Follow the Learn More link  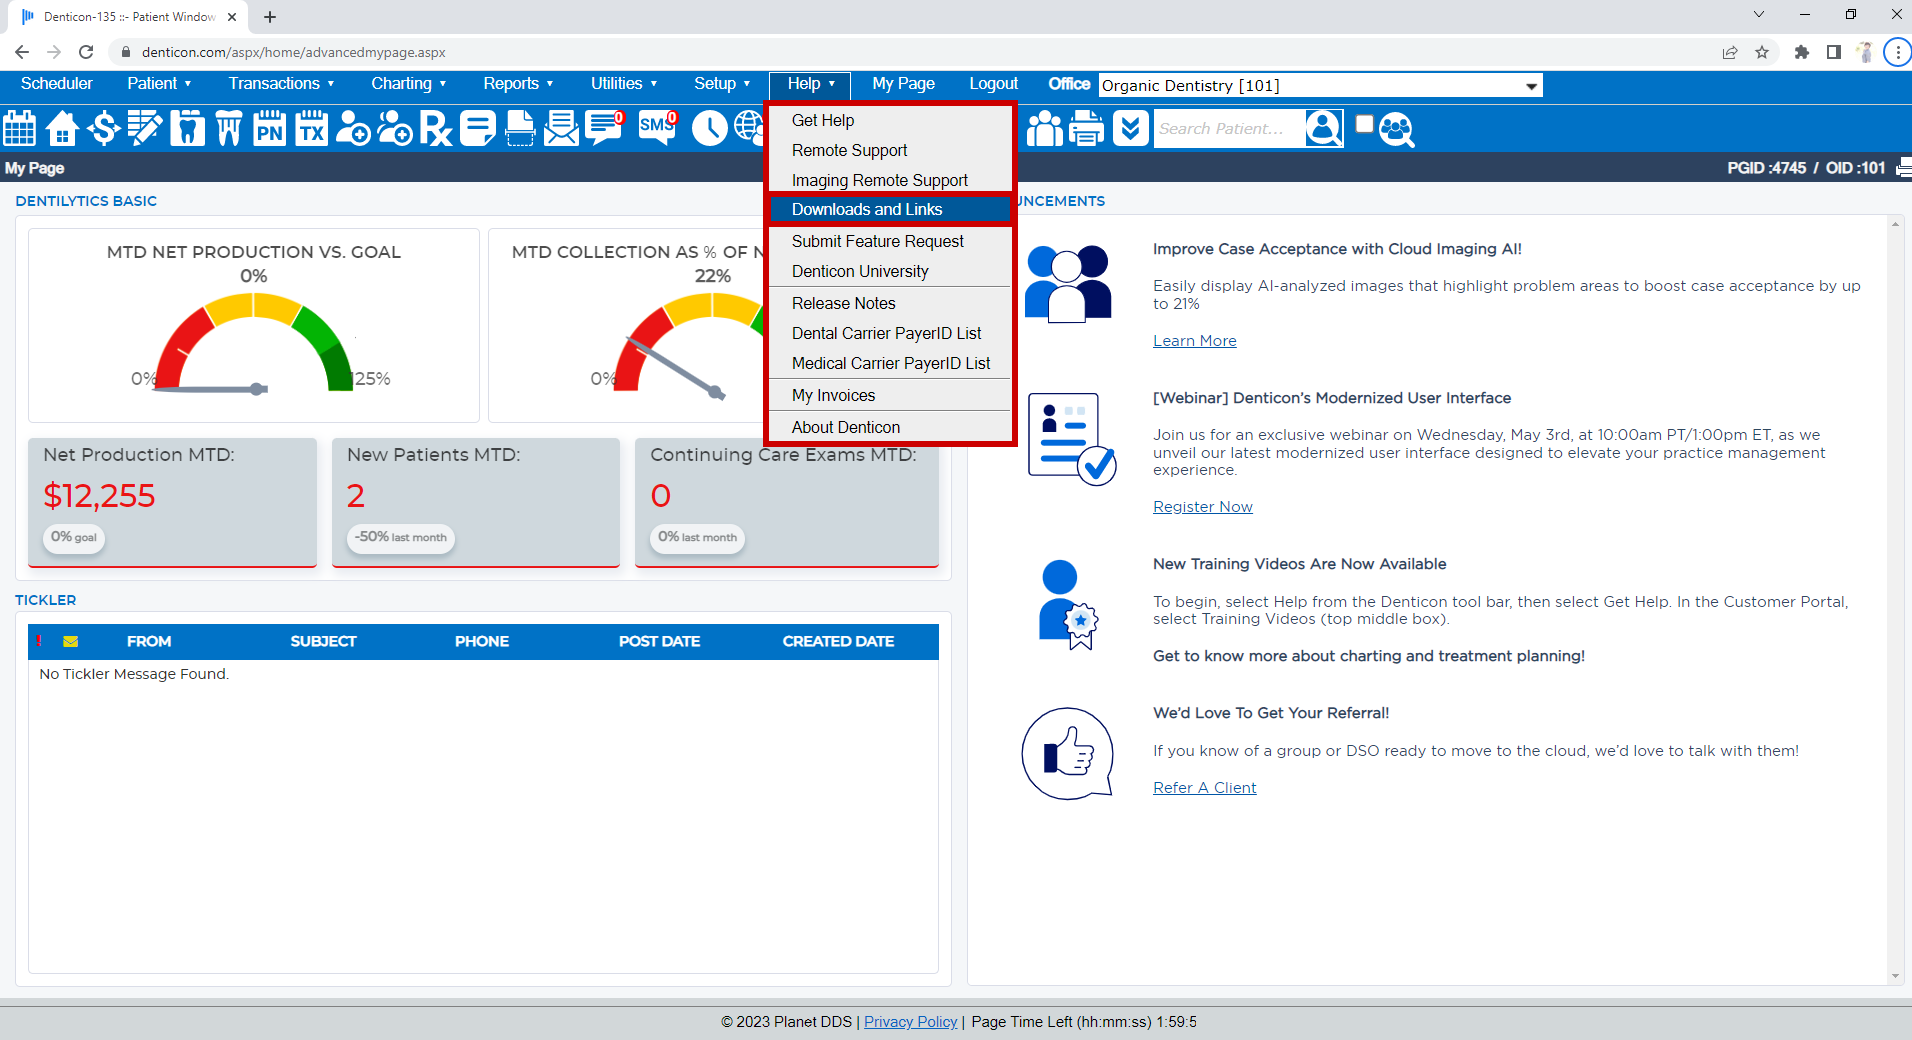pos(1194,341)
